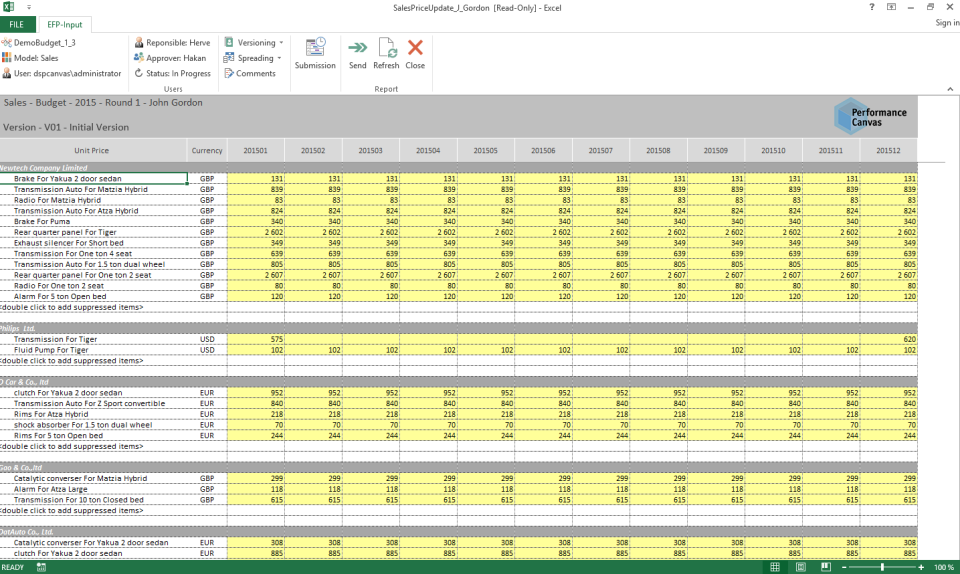Click the macro record icon in status bar
Image resolution: width=960 pixels, height=574 pixels.
[41, 567]
